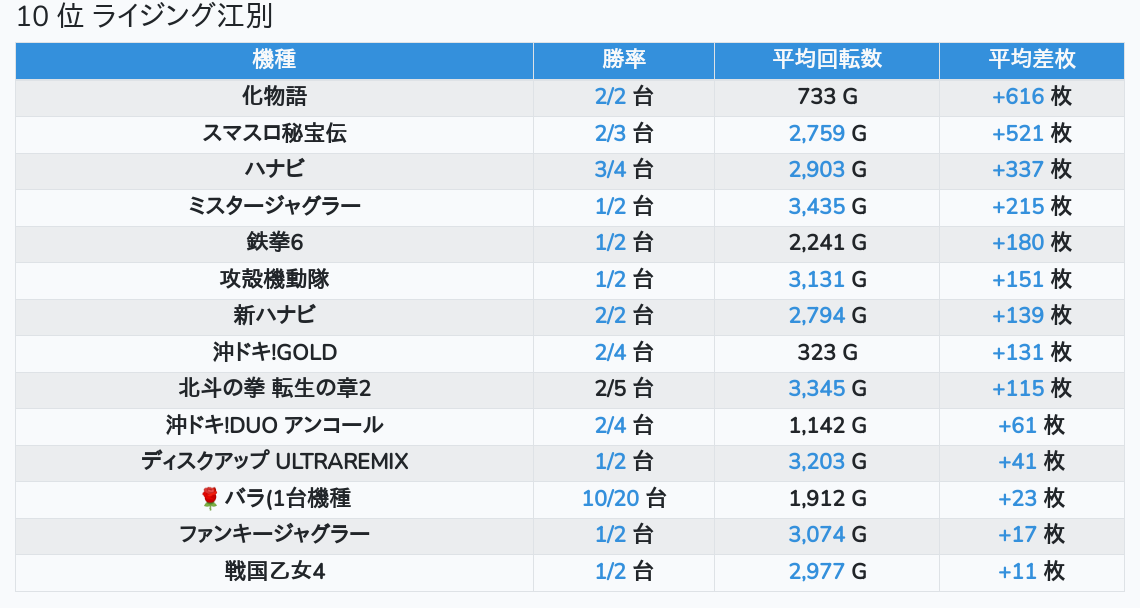This screenshot has height=608, width=1140.
Task: Open 3,345 link for 北斗の拳 転生の章2
Action: click(816, 388)
